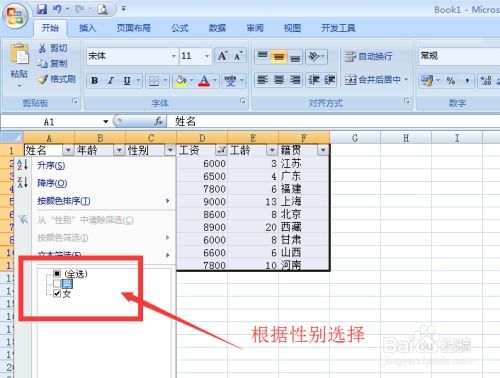Expand the Name Box dropdown arrow
The width and height of the screenshot is (500, 378).
point(106,122)
